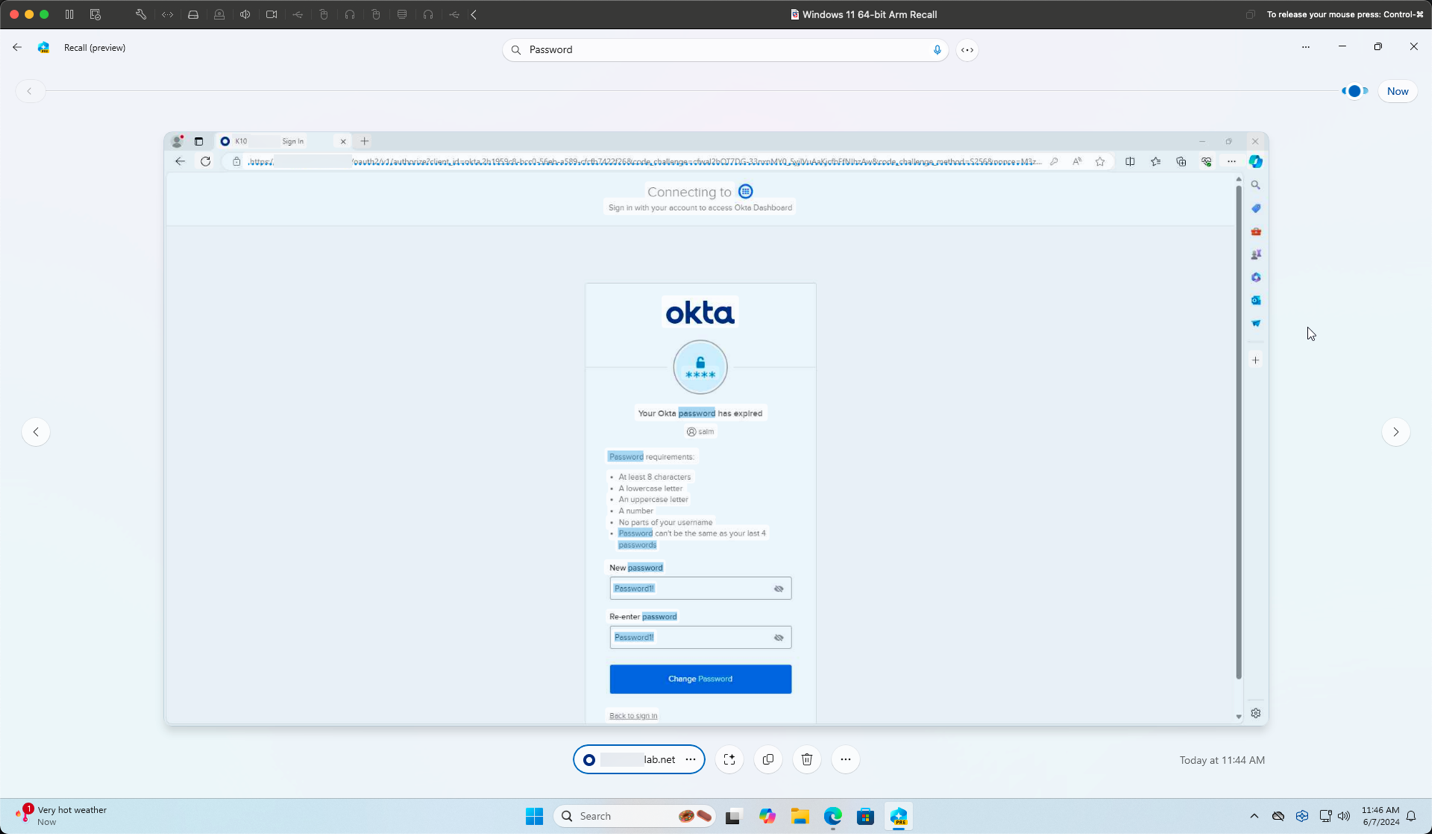The width and height of the screenshot is (1432, 834).
Task: Open the Search icon in the Edge sidebar
Action: (x=1255, y=185)
